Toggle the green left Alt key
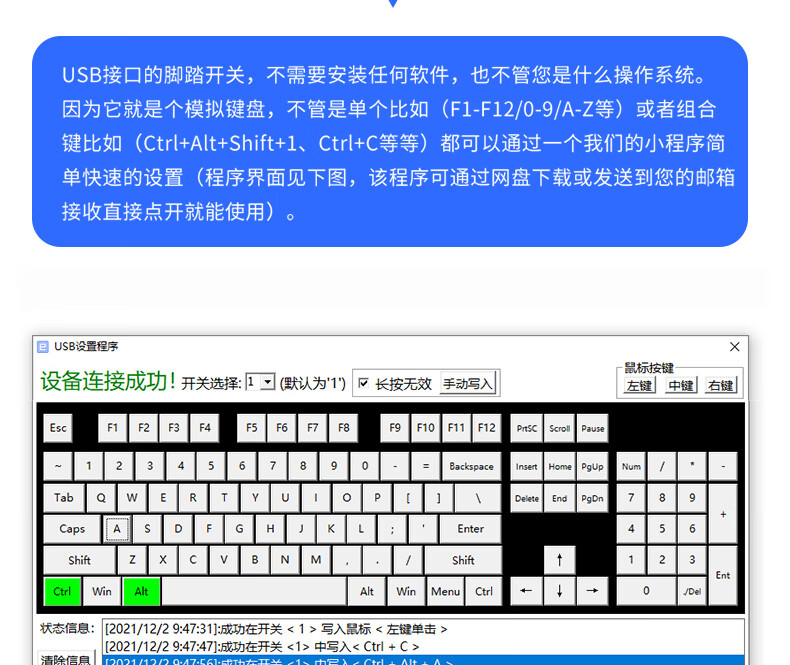Viewport: 790px width, 665px height. pyautogui.click(x=141, y=591)
